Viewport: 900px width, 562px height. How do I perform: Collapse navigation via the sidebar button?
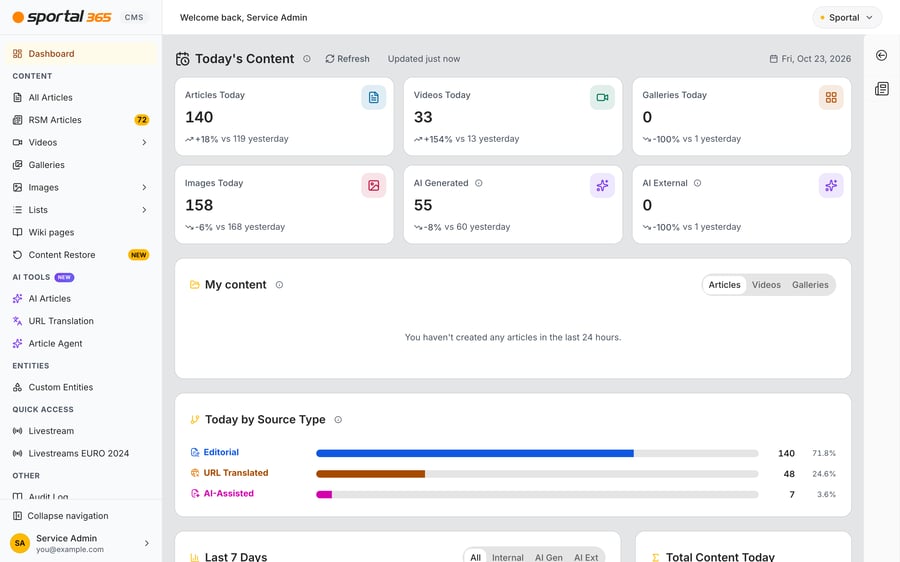tap(61, 516)
